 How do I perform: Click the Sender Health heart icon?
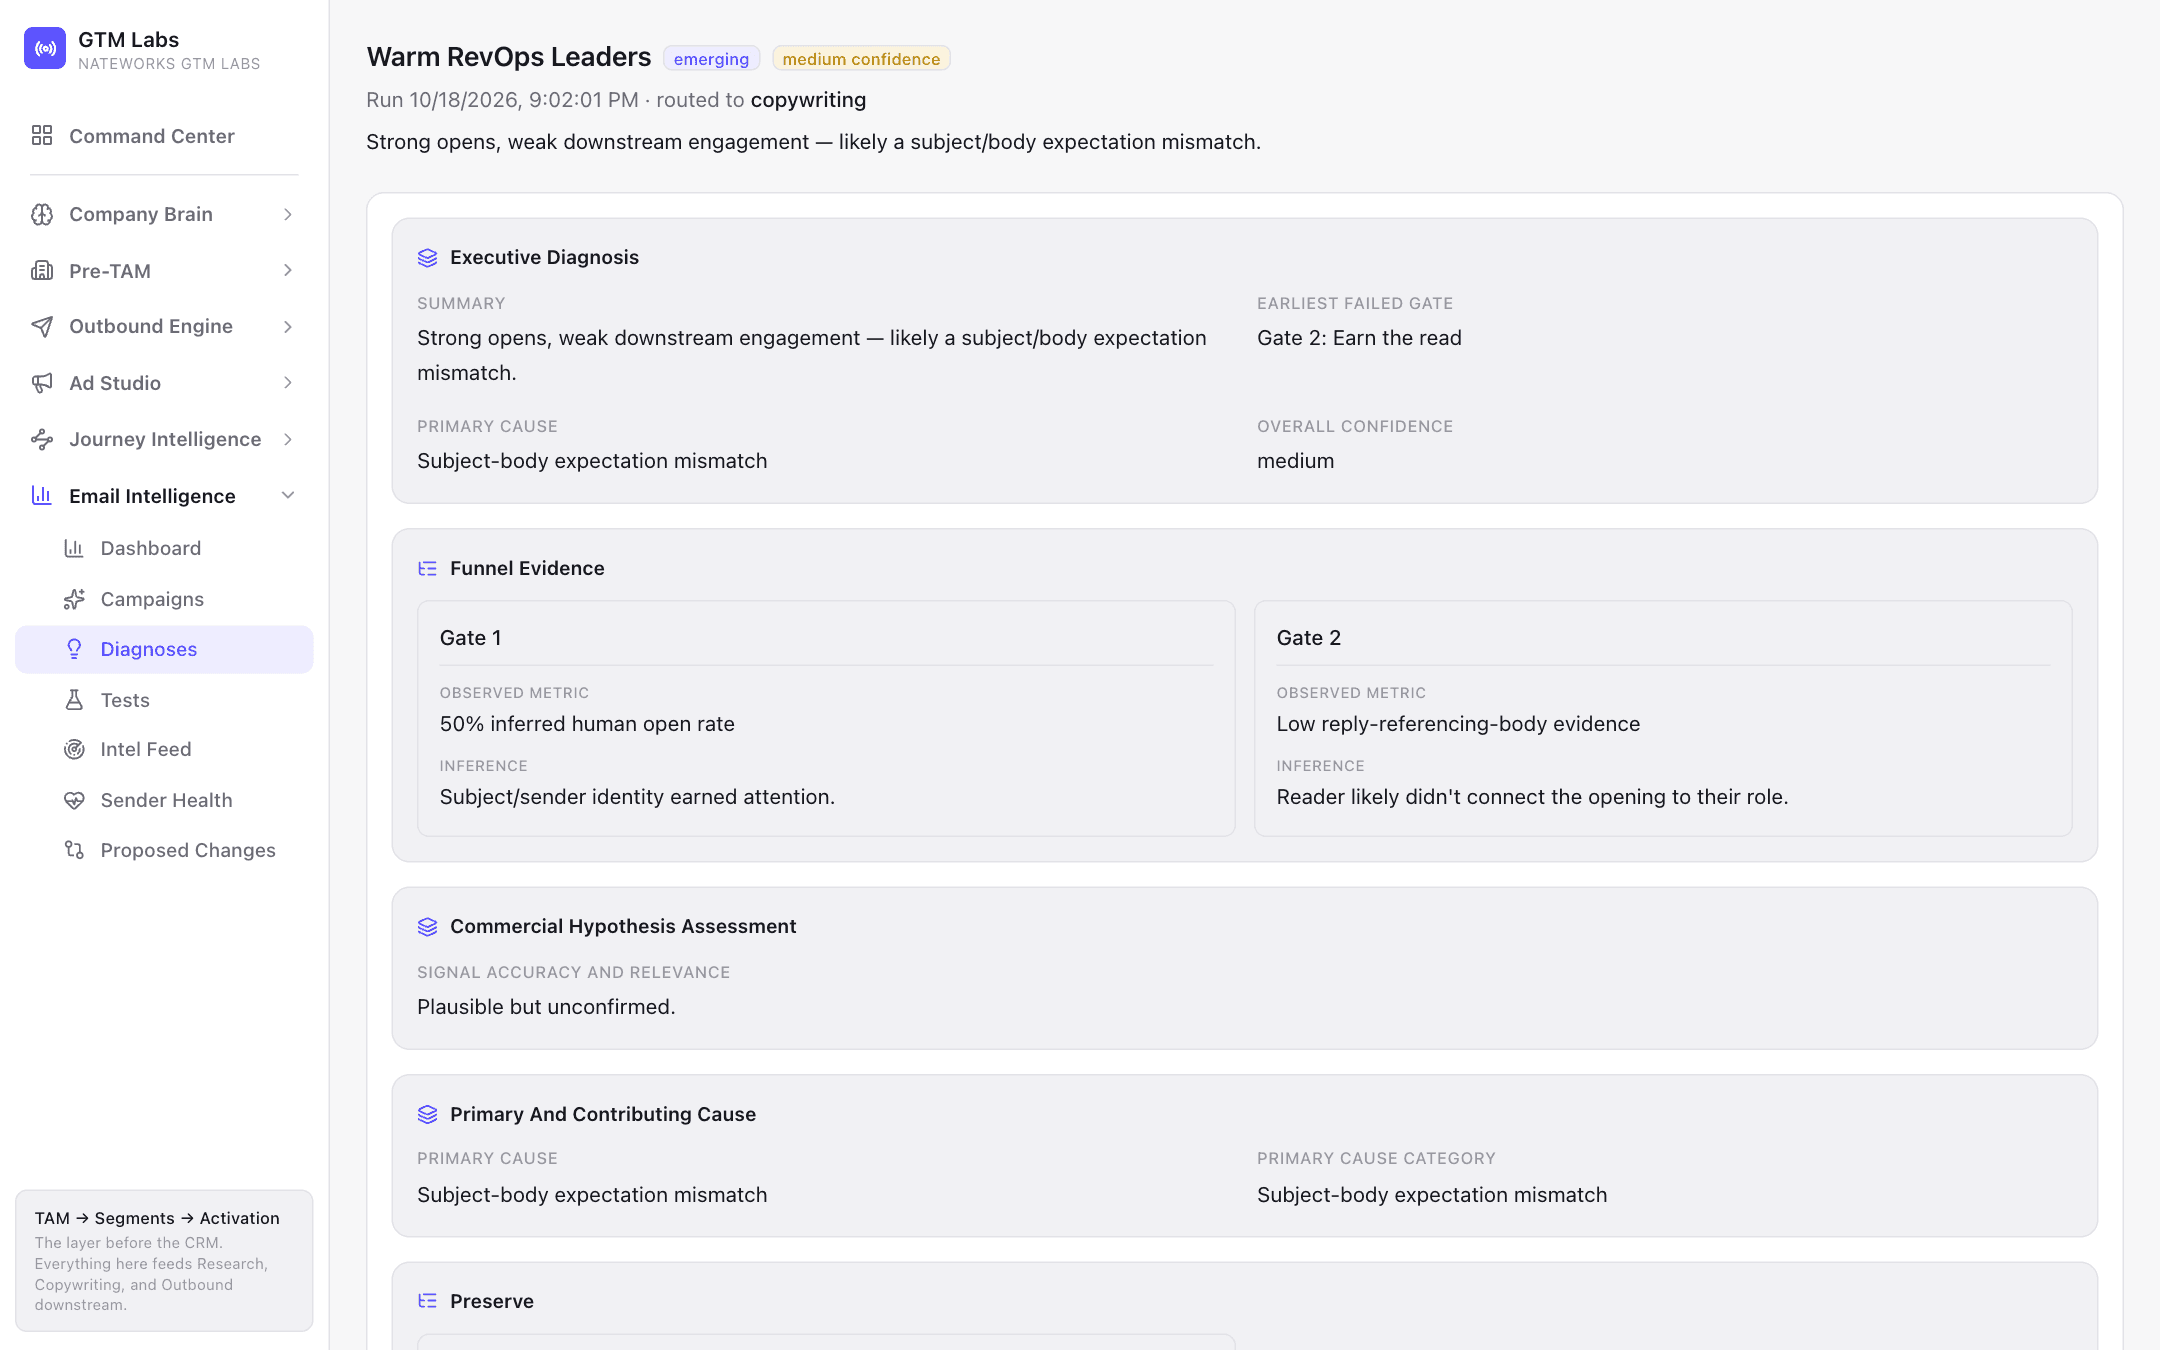pos(74,800)
